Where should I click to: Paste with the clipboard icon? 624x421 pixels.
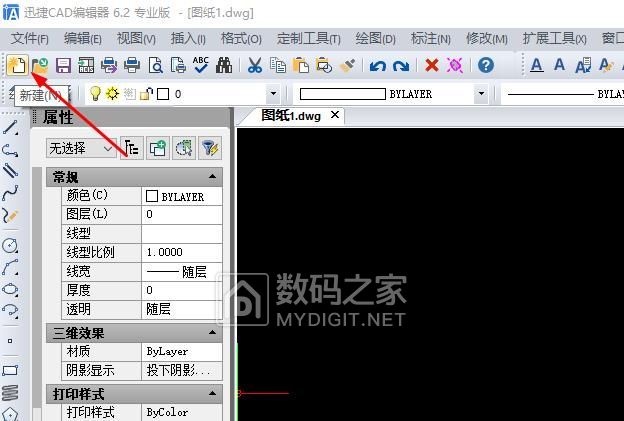pos(300,65)
